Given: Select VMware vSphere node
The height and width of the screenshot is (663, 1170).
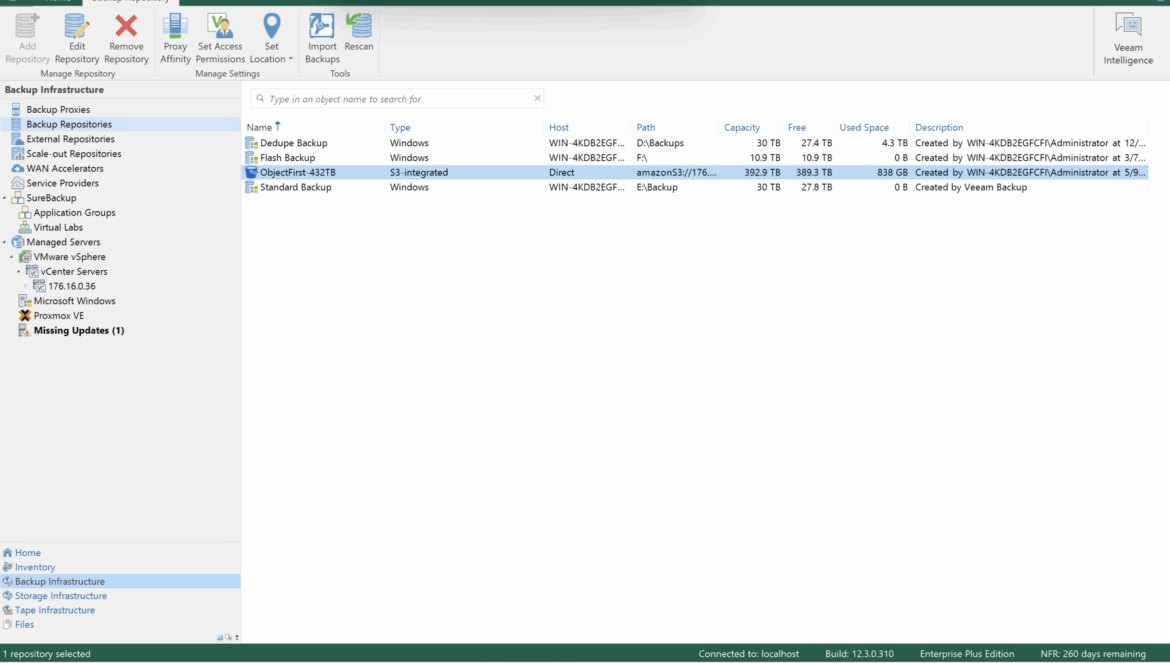Looking at the screenshot, I should pos(69,257).
